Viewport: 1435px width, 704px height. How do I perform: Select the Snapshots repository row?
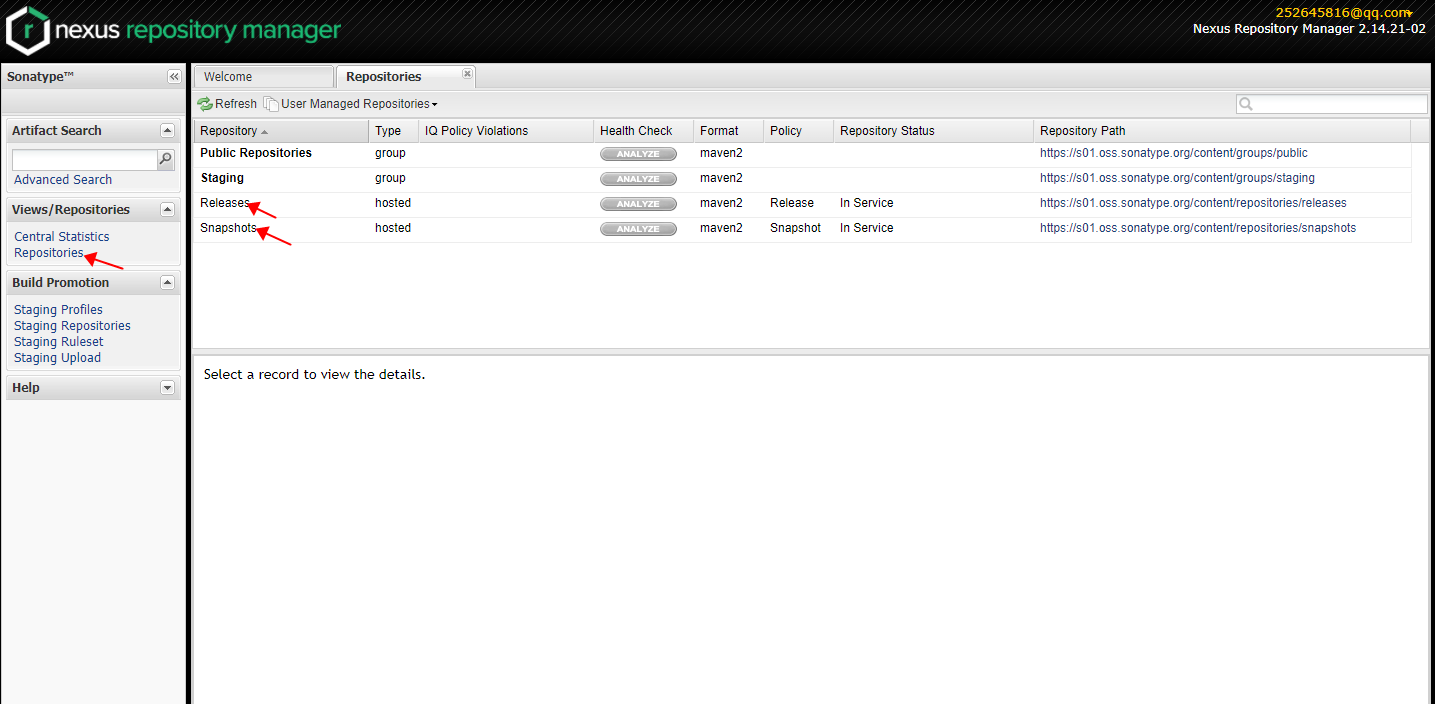point(802,229)
